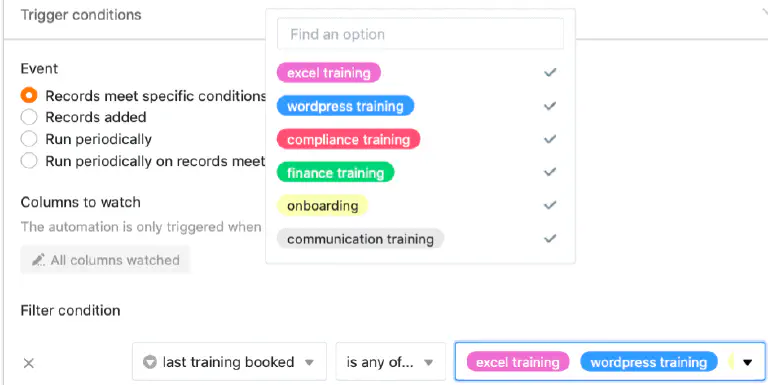Click the pencil icon in All columns watched
Viewport: 768px width, 385px height.
[38, 260]
